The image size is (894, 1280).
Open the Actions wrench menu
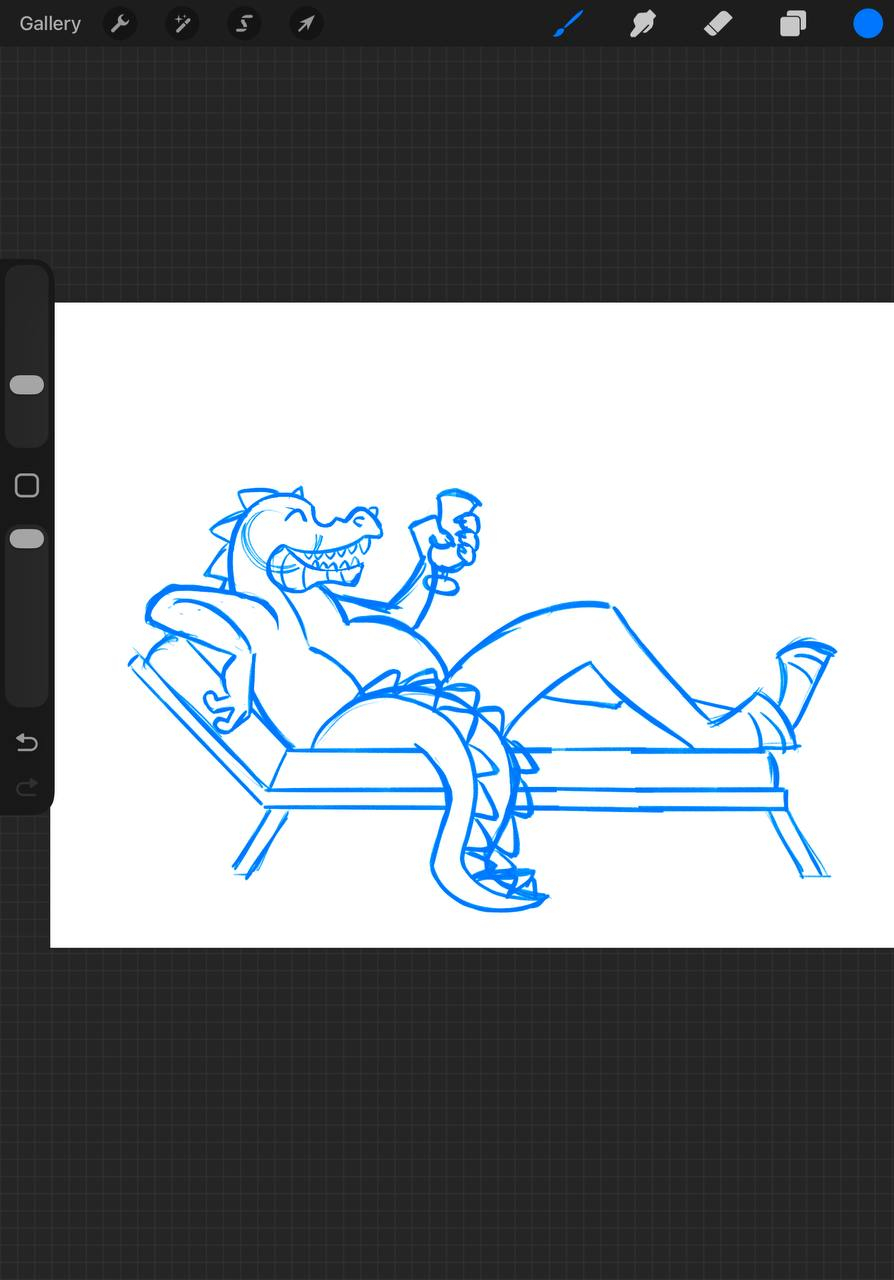pos(120,23)
